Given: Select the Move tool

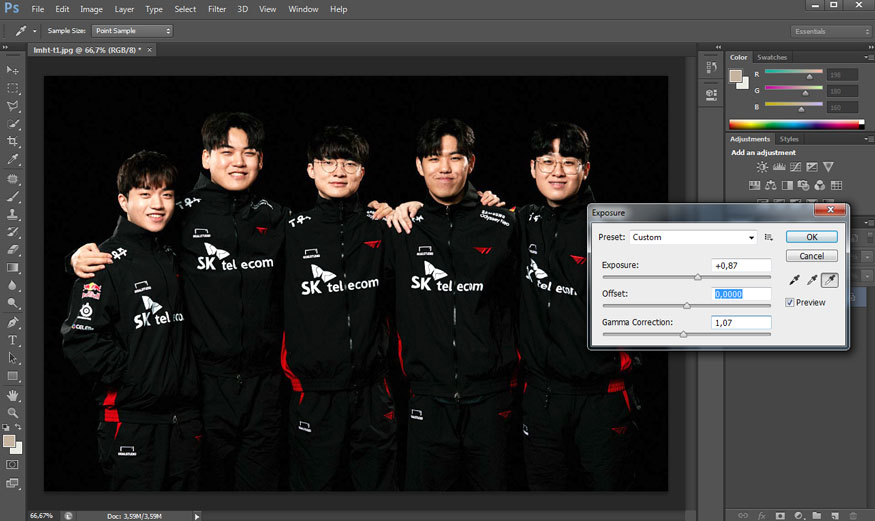Looking at the screenshot, I should [12, 70].
